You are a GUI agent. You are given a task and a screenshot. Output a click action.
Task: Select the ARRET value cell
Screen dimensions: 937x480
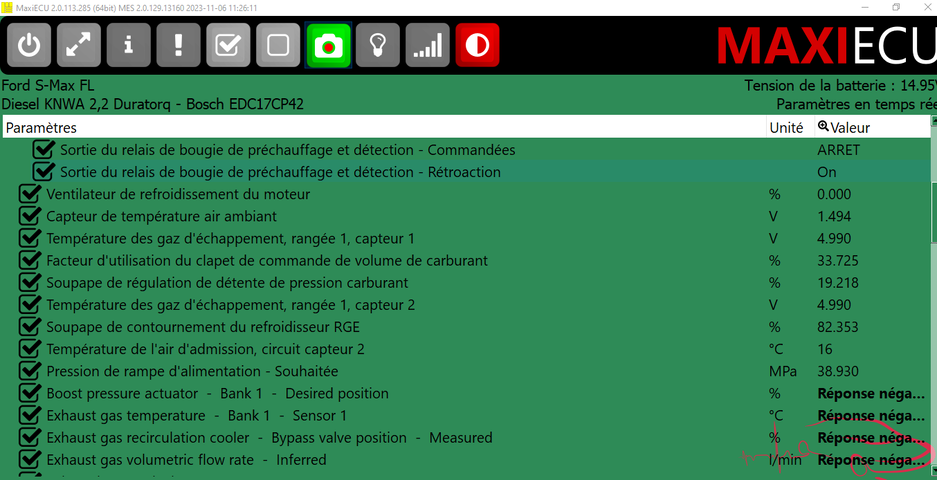coord(838,150)
